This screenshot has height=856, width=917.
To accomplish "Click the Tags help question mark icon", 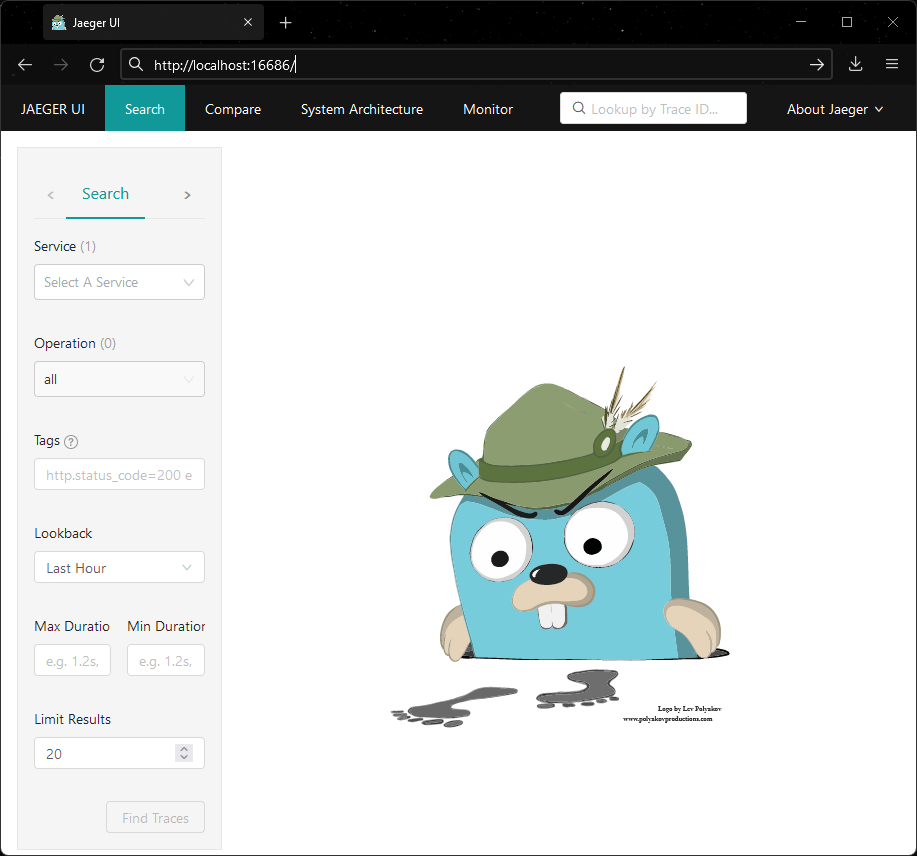I will (71, 442).
